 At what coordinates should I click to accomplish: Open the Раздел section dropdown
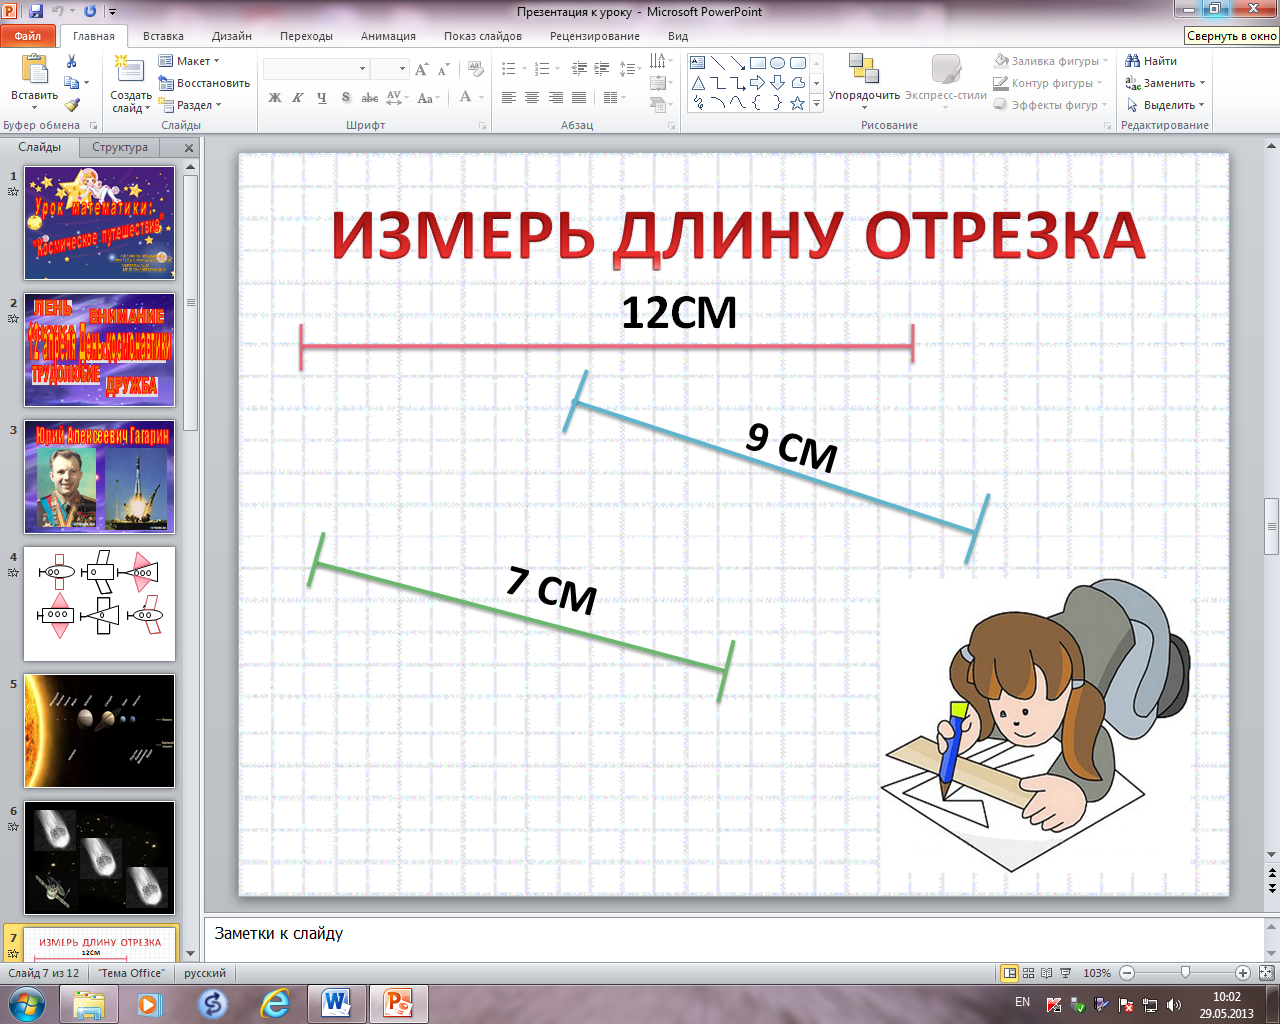coord(190,105)
